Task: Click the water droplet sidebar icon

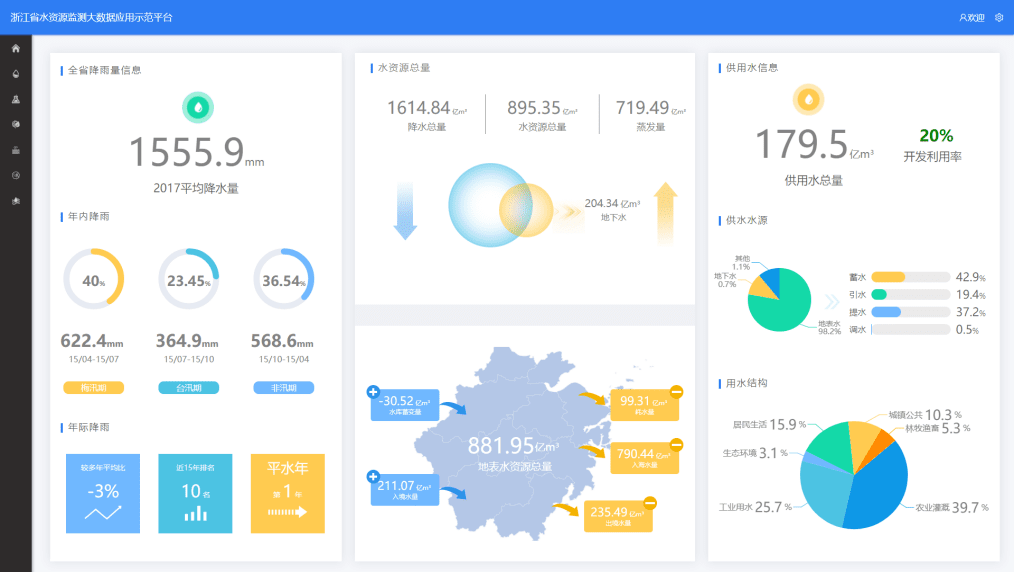Action: 15,73
